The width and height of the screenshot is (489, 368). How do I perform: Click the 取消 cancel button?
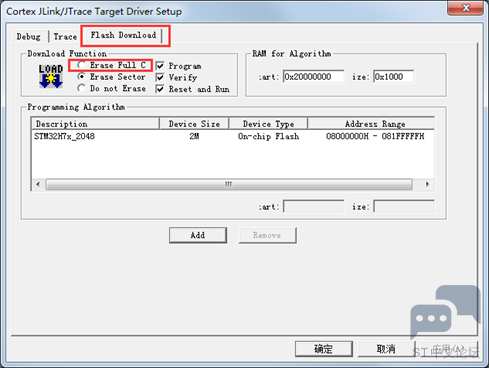(386, 349)
